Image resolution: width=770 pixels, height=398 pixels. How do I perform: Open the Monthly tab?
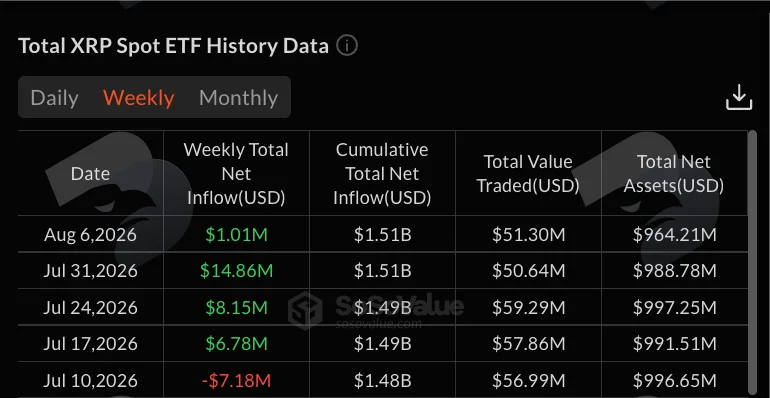pos(239,98)
